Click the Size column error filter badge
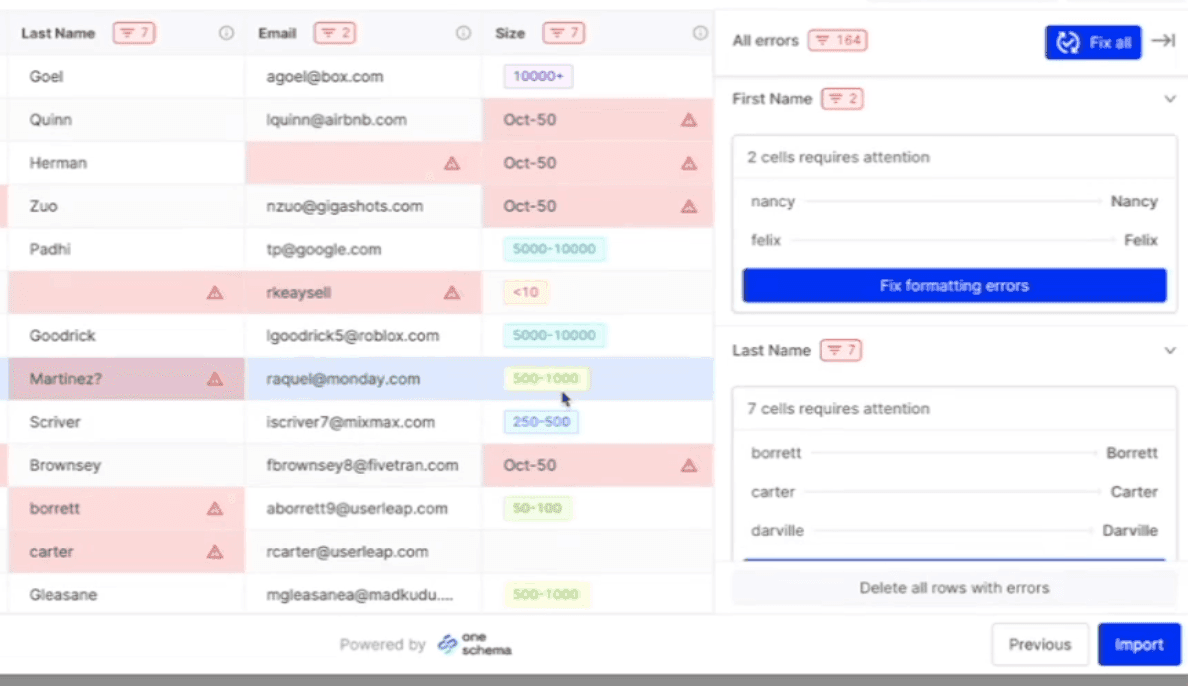 point(563,33)
